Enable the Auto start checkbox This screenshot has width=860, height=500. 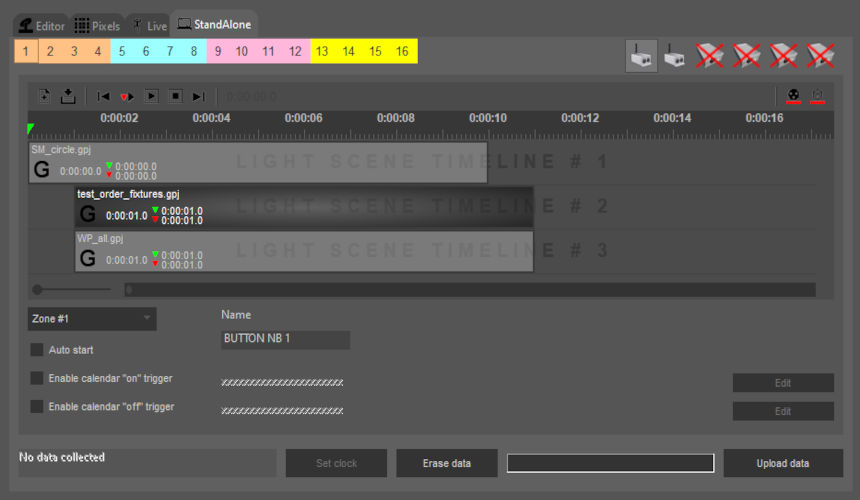pyautogui.click(x=37, y=350)
